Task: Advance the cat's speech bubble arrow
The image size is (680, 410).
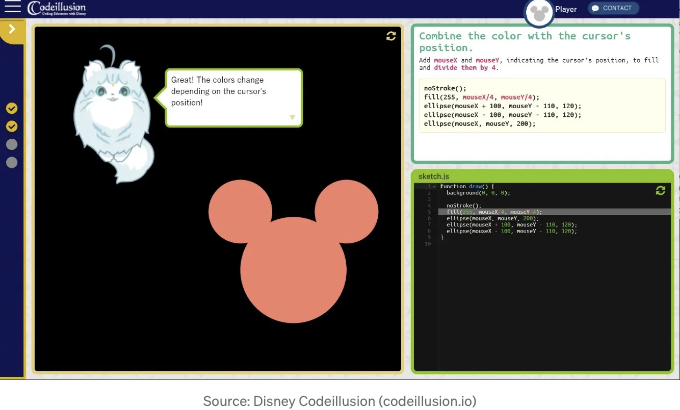Action: click(292, 117)
